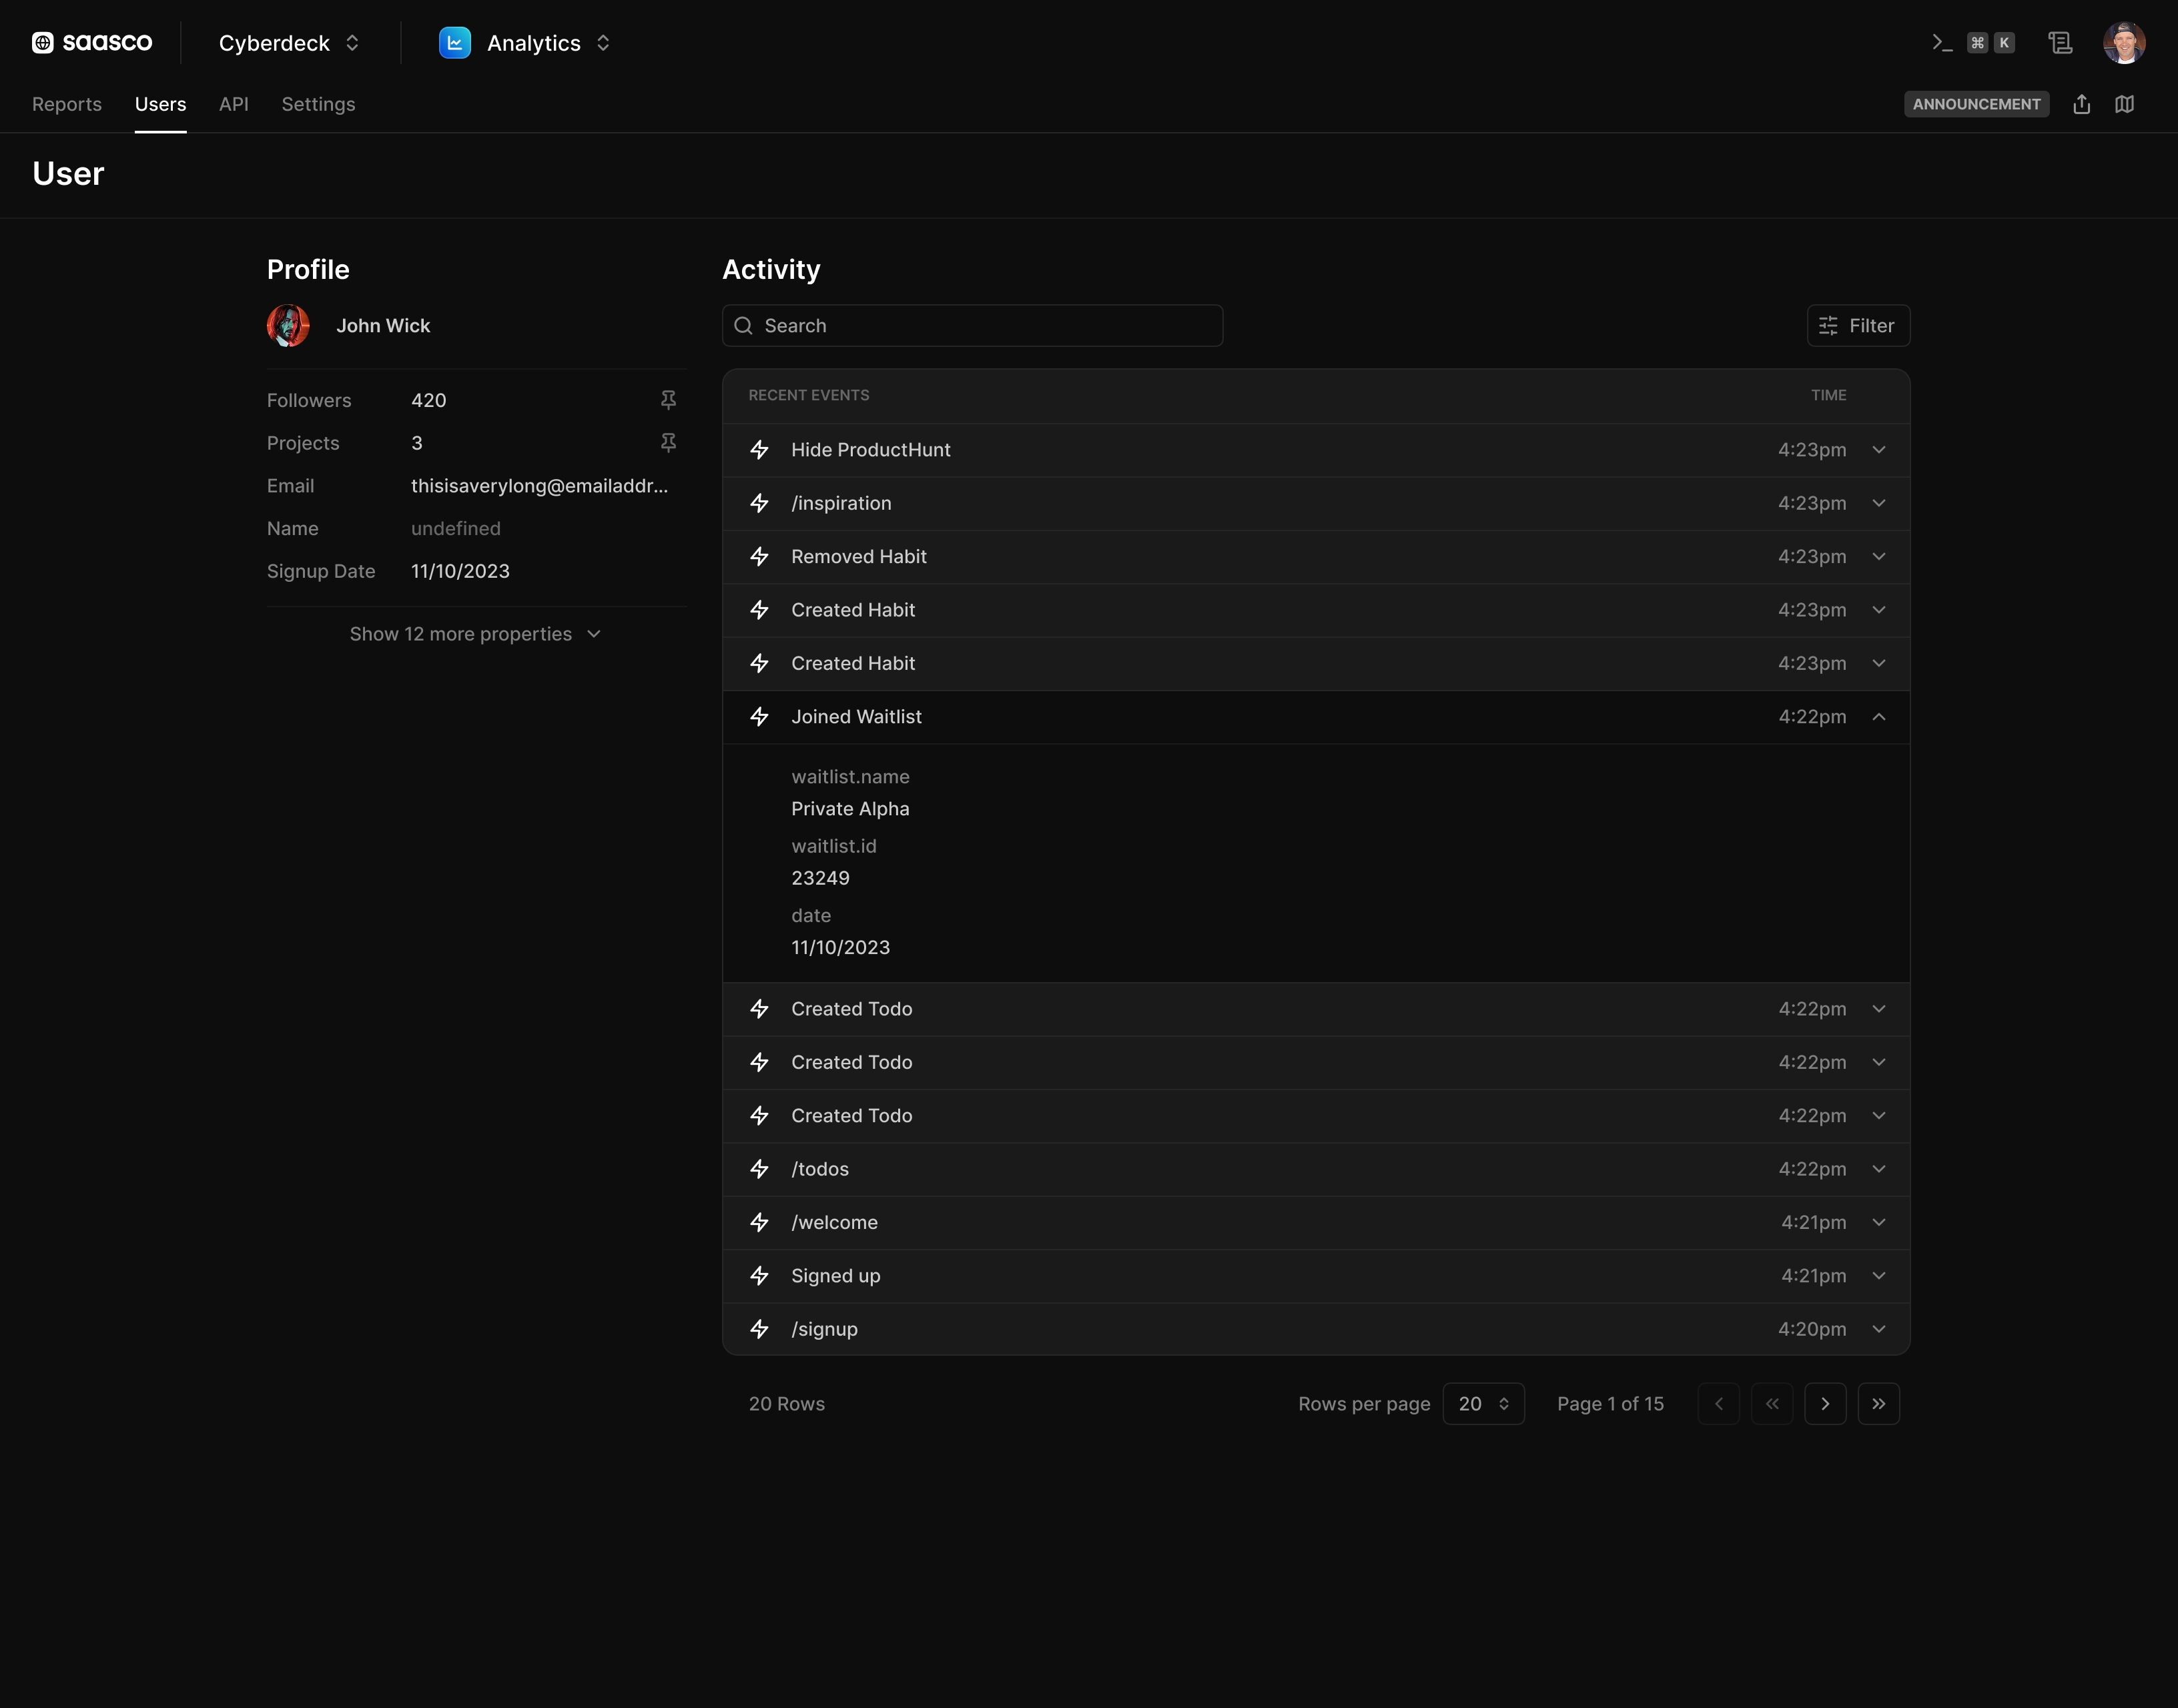The height and width of the screenshot is (1708, 2178).
Task: Click the share export icon
Action: (x=2082, y=104)
